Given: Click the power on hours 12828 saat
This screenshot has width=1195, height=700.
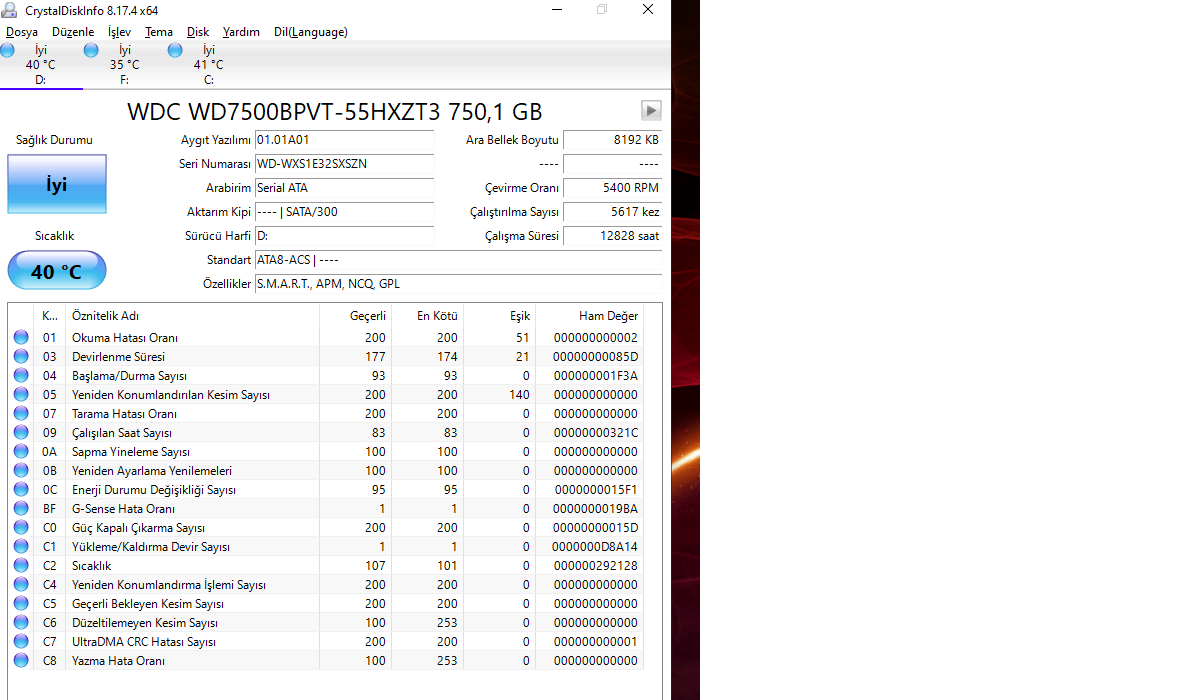Looking at the screenshot, I should coord(613,236).
